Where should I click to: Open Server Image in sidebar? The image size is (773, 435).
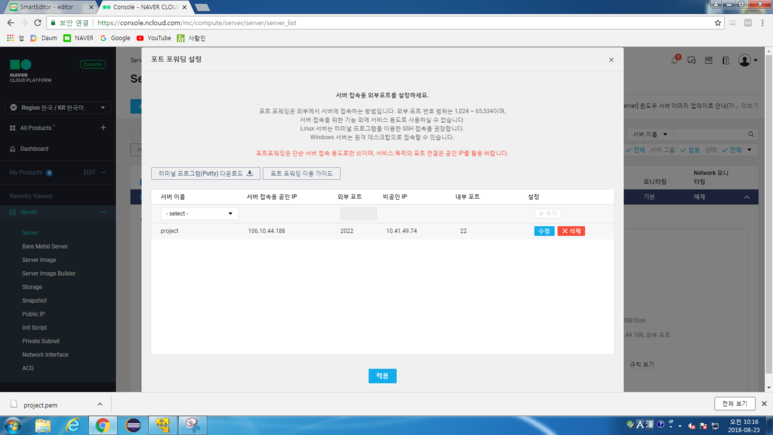click(39, 260)
